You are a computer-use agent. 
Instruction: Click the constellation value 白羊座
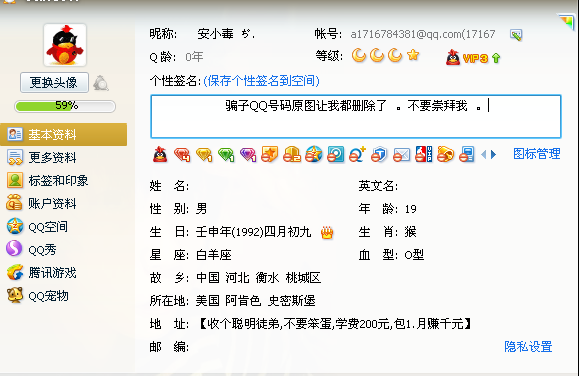tap(214, 255)
